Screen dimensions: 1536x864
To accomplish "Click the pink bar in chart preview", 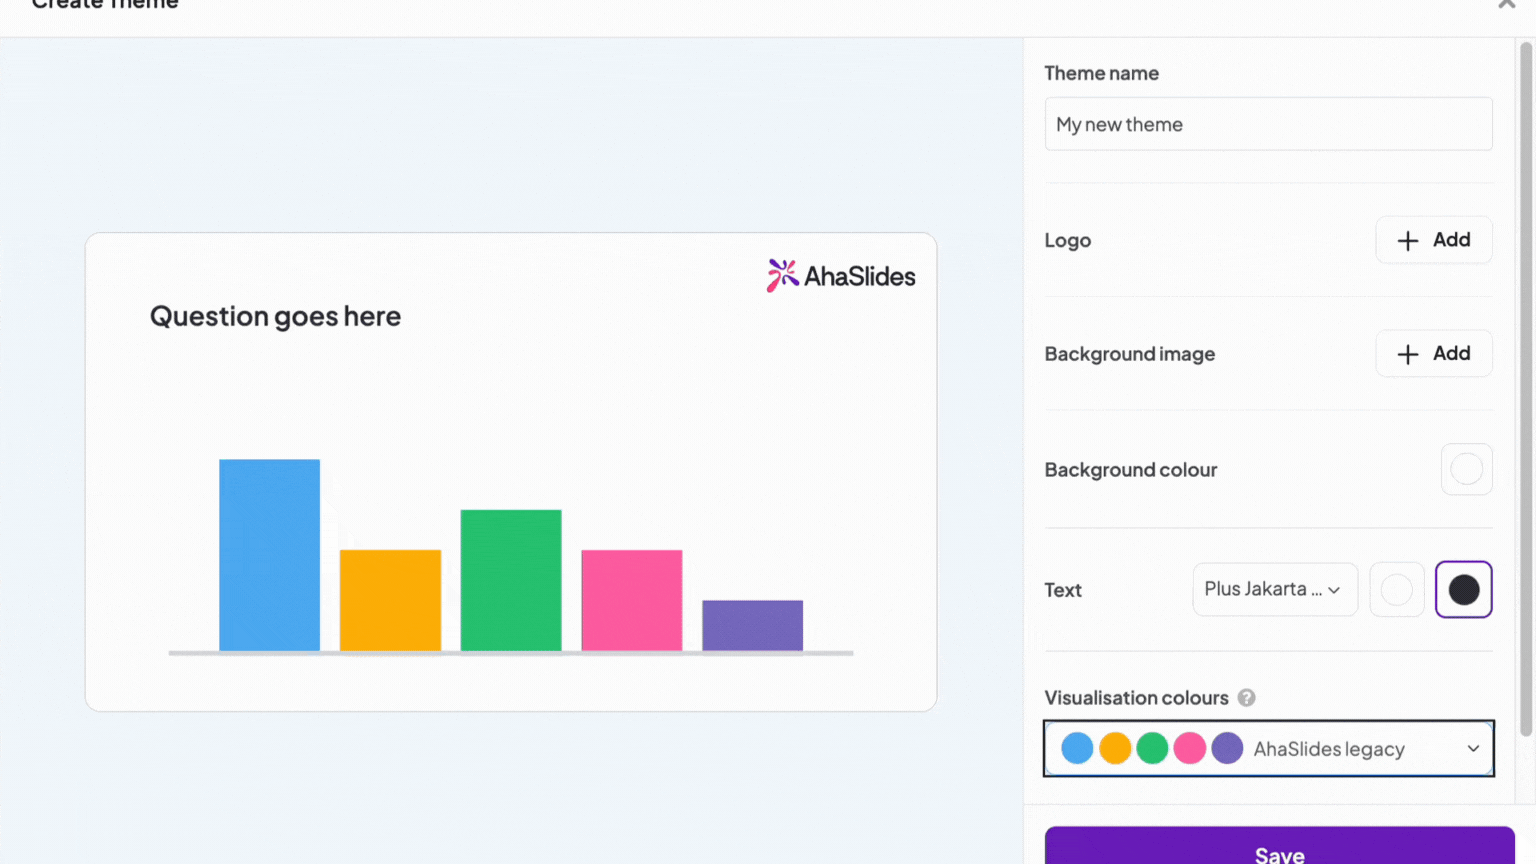I will 632,600.
